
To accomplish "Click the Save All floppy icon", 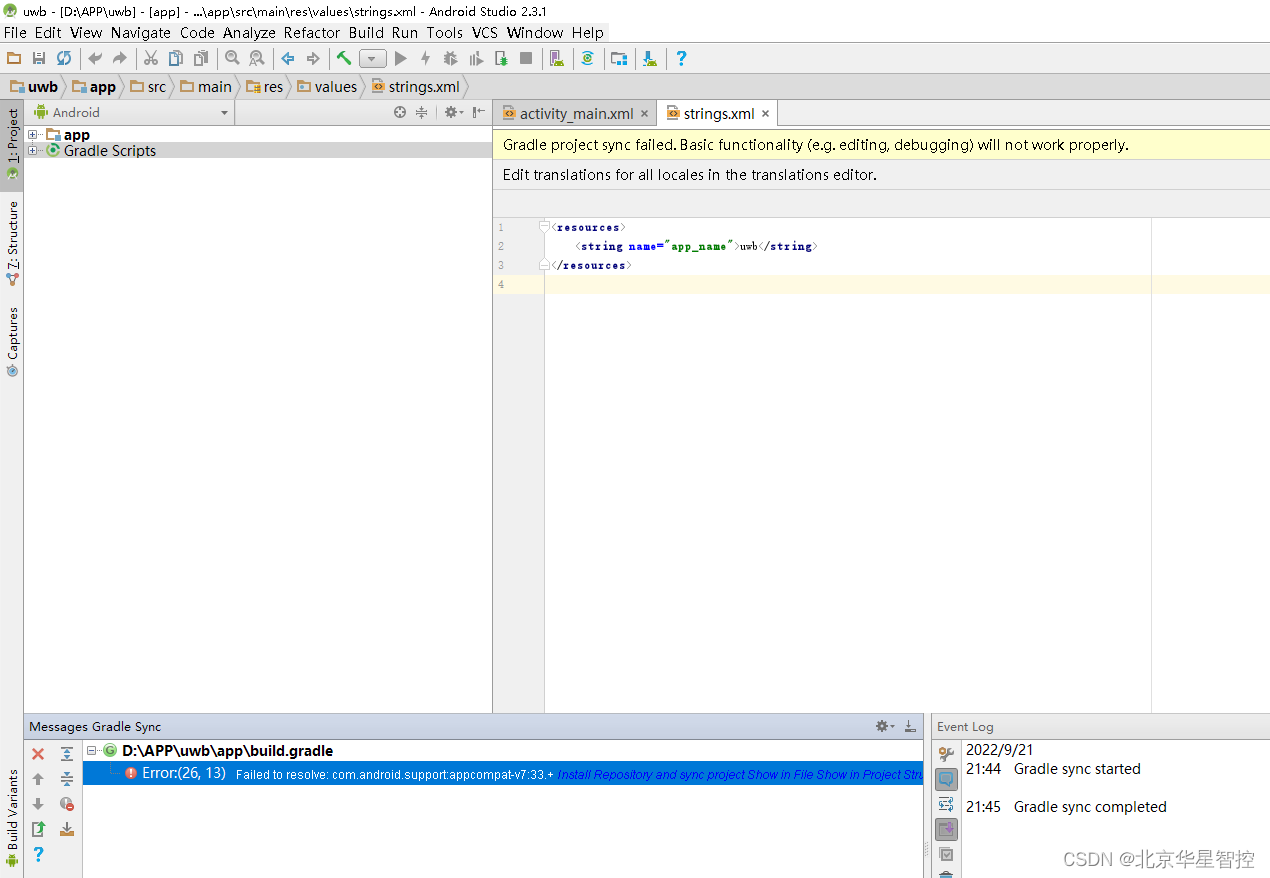I will (39, 59).
